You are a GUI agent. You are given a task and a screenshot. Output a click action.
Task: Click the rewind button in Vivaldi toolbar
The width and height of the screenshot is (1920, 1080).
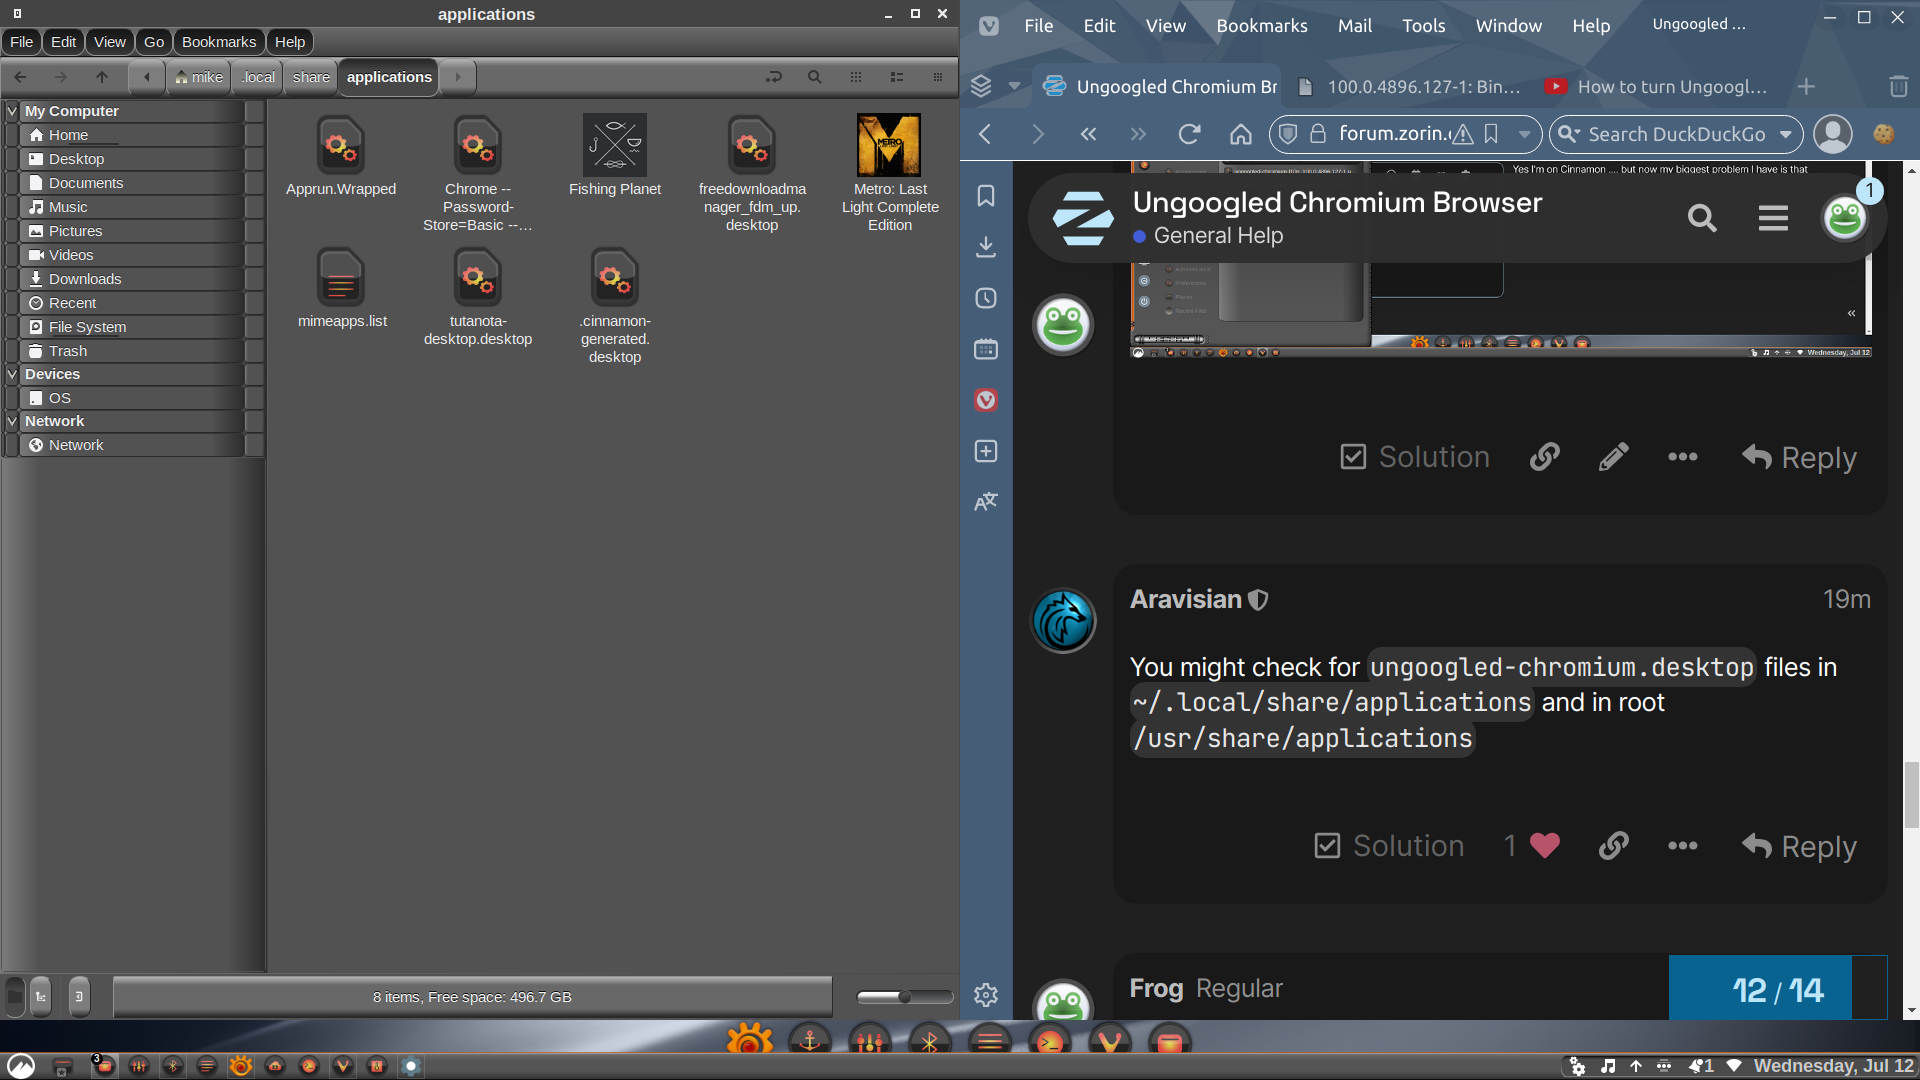[1088, 134]
